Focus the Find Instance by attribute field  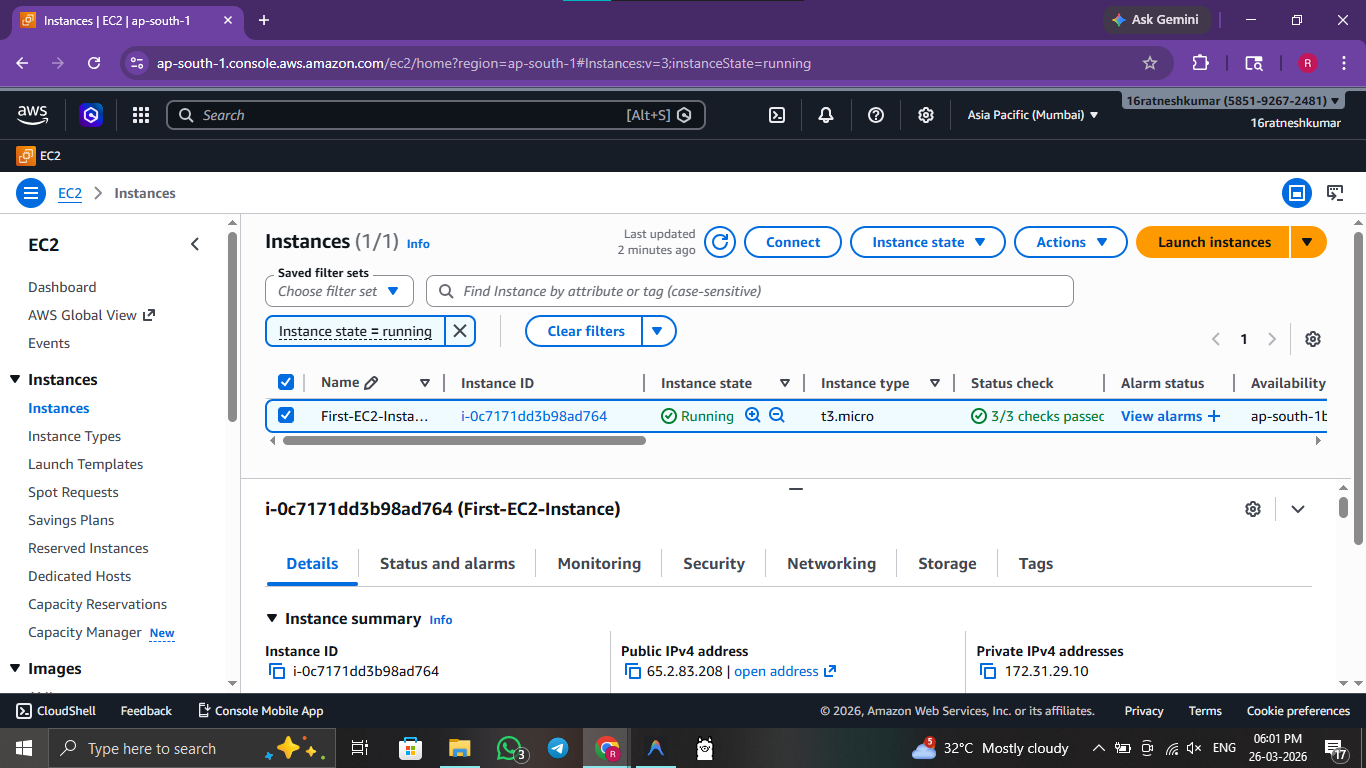pyautogui.click(x=750, y=291)
